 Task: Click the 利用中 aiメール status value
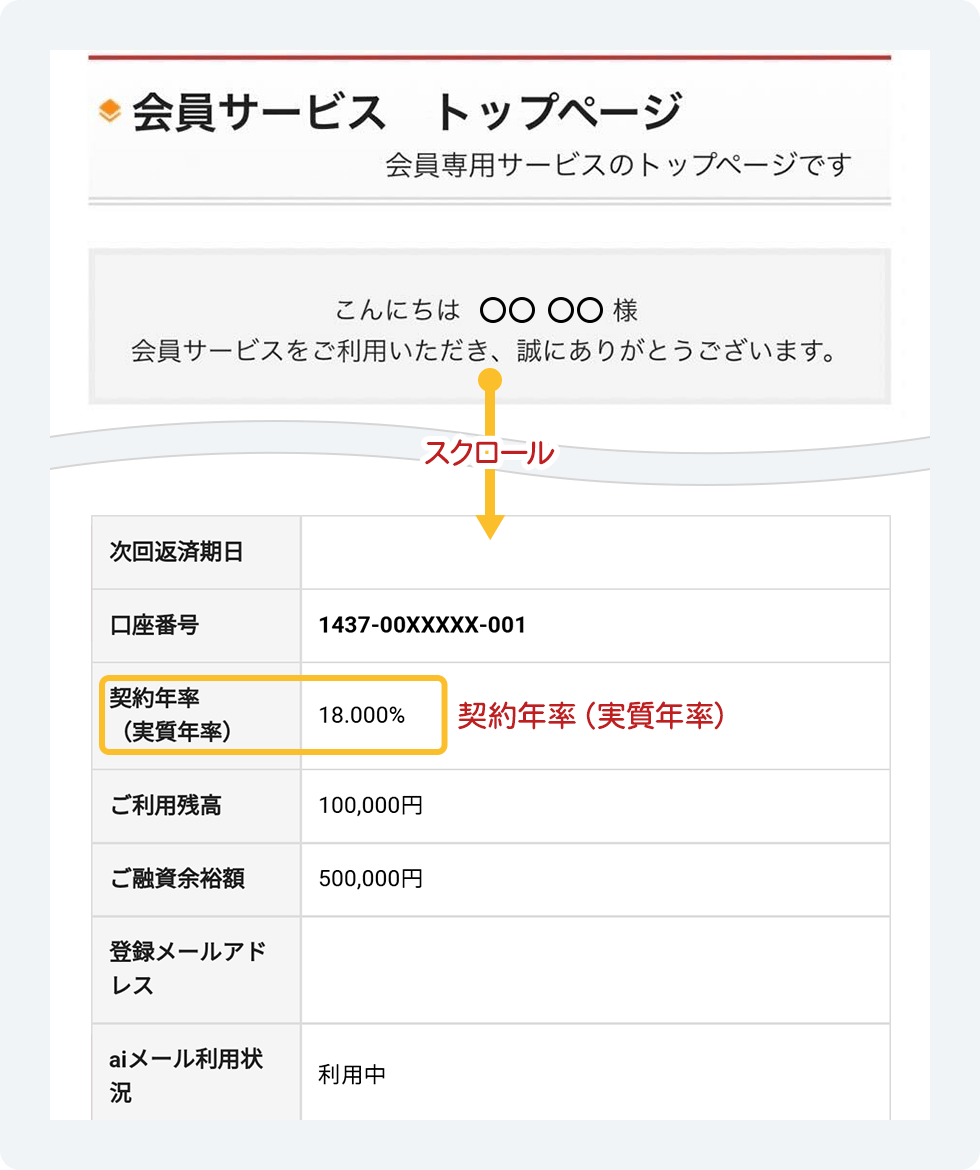352,1074
